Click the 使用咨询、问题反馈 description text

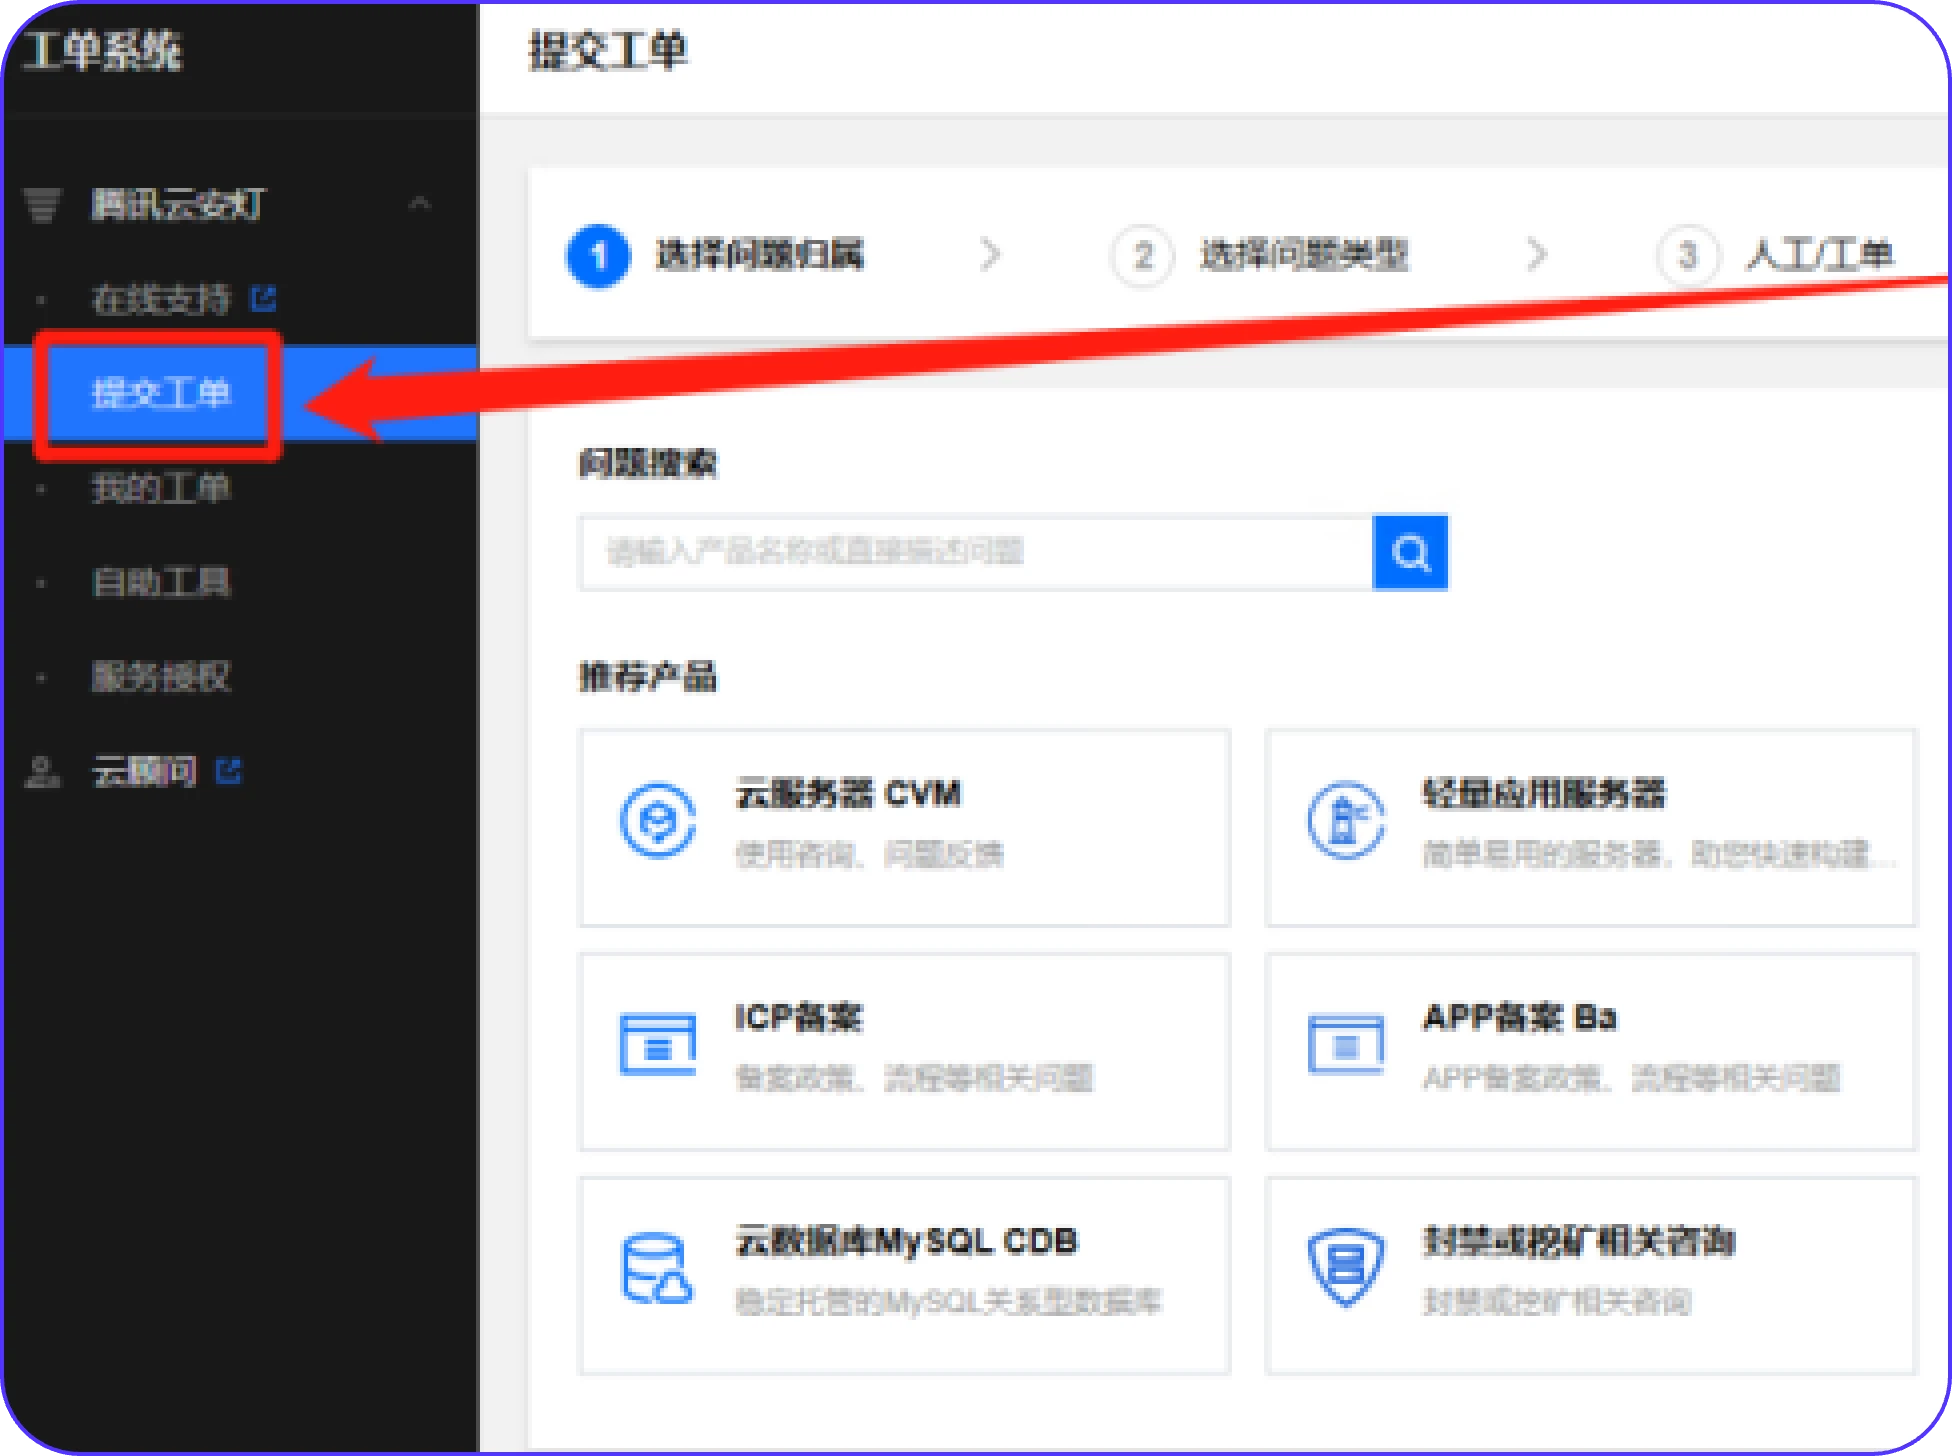click(869, 855)
